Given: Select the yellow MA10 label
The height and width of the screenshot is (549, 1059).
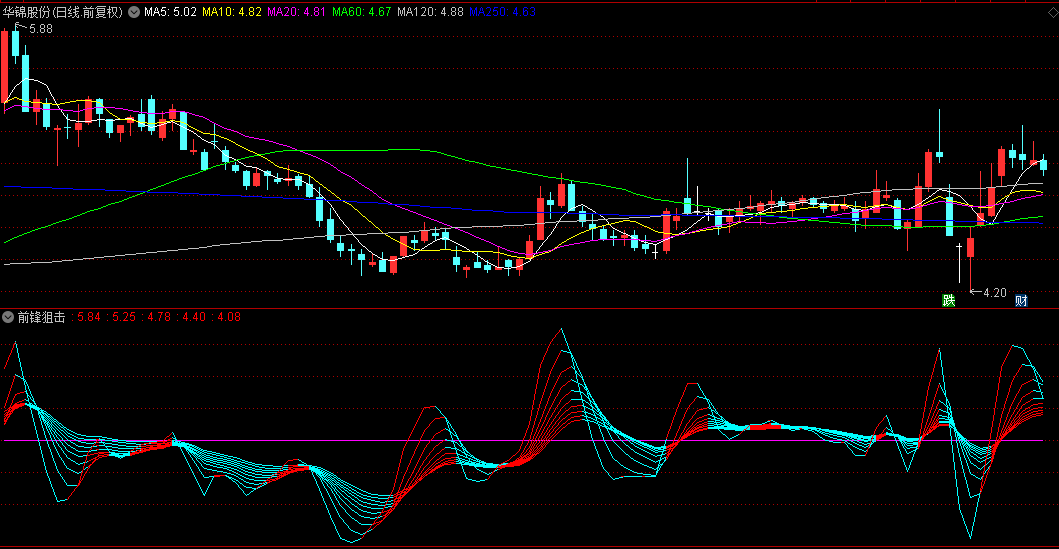Looking at the screenshot, I should [x=232, y=12].
